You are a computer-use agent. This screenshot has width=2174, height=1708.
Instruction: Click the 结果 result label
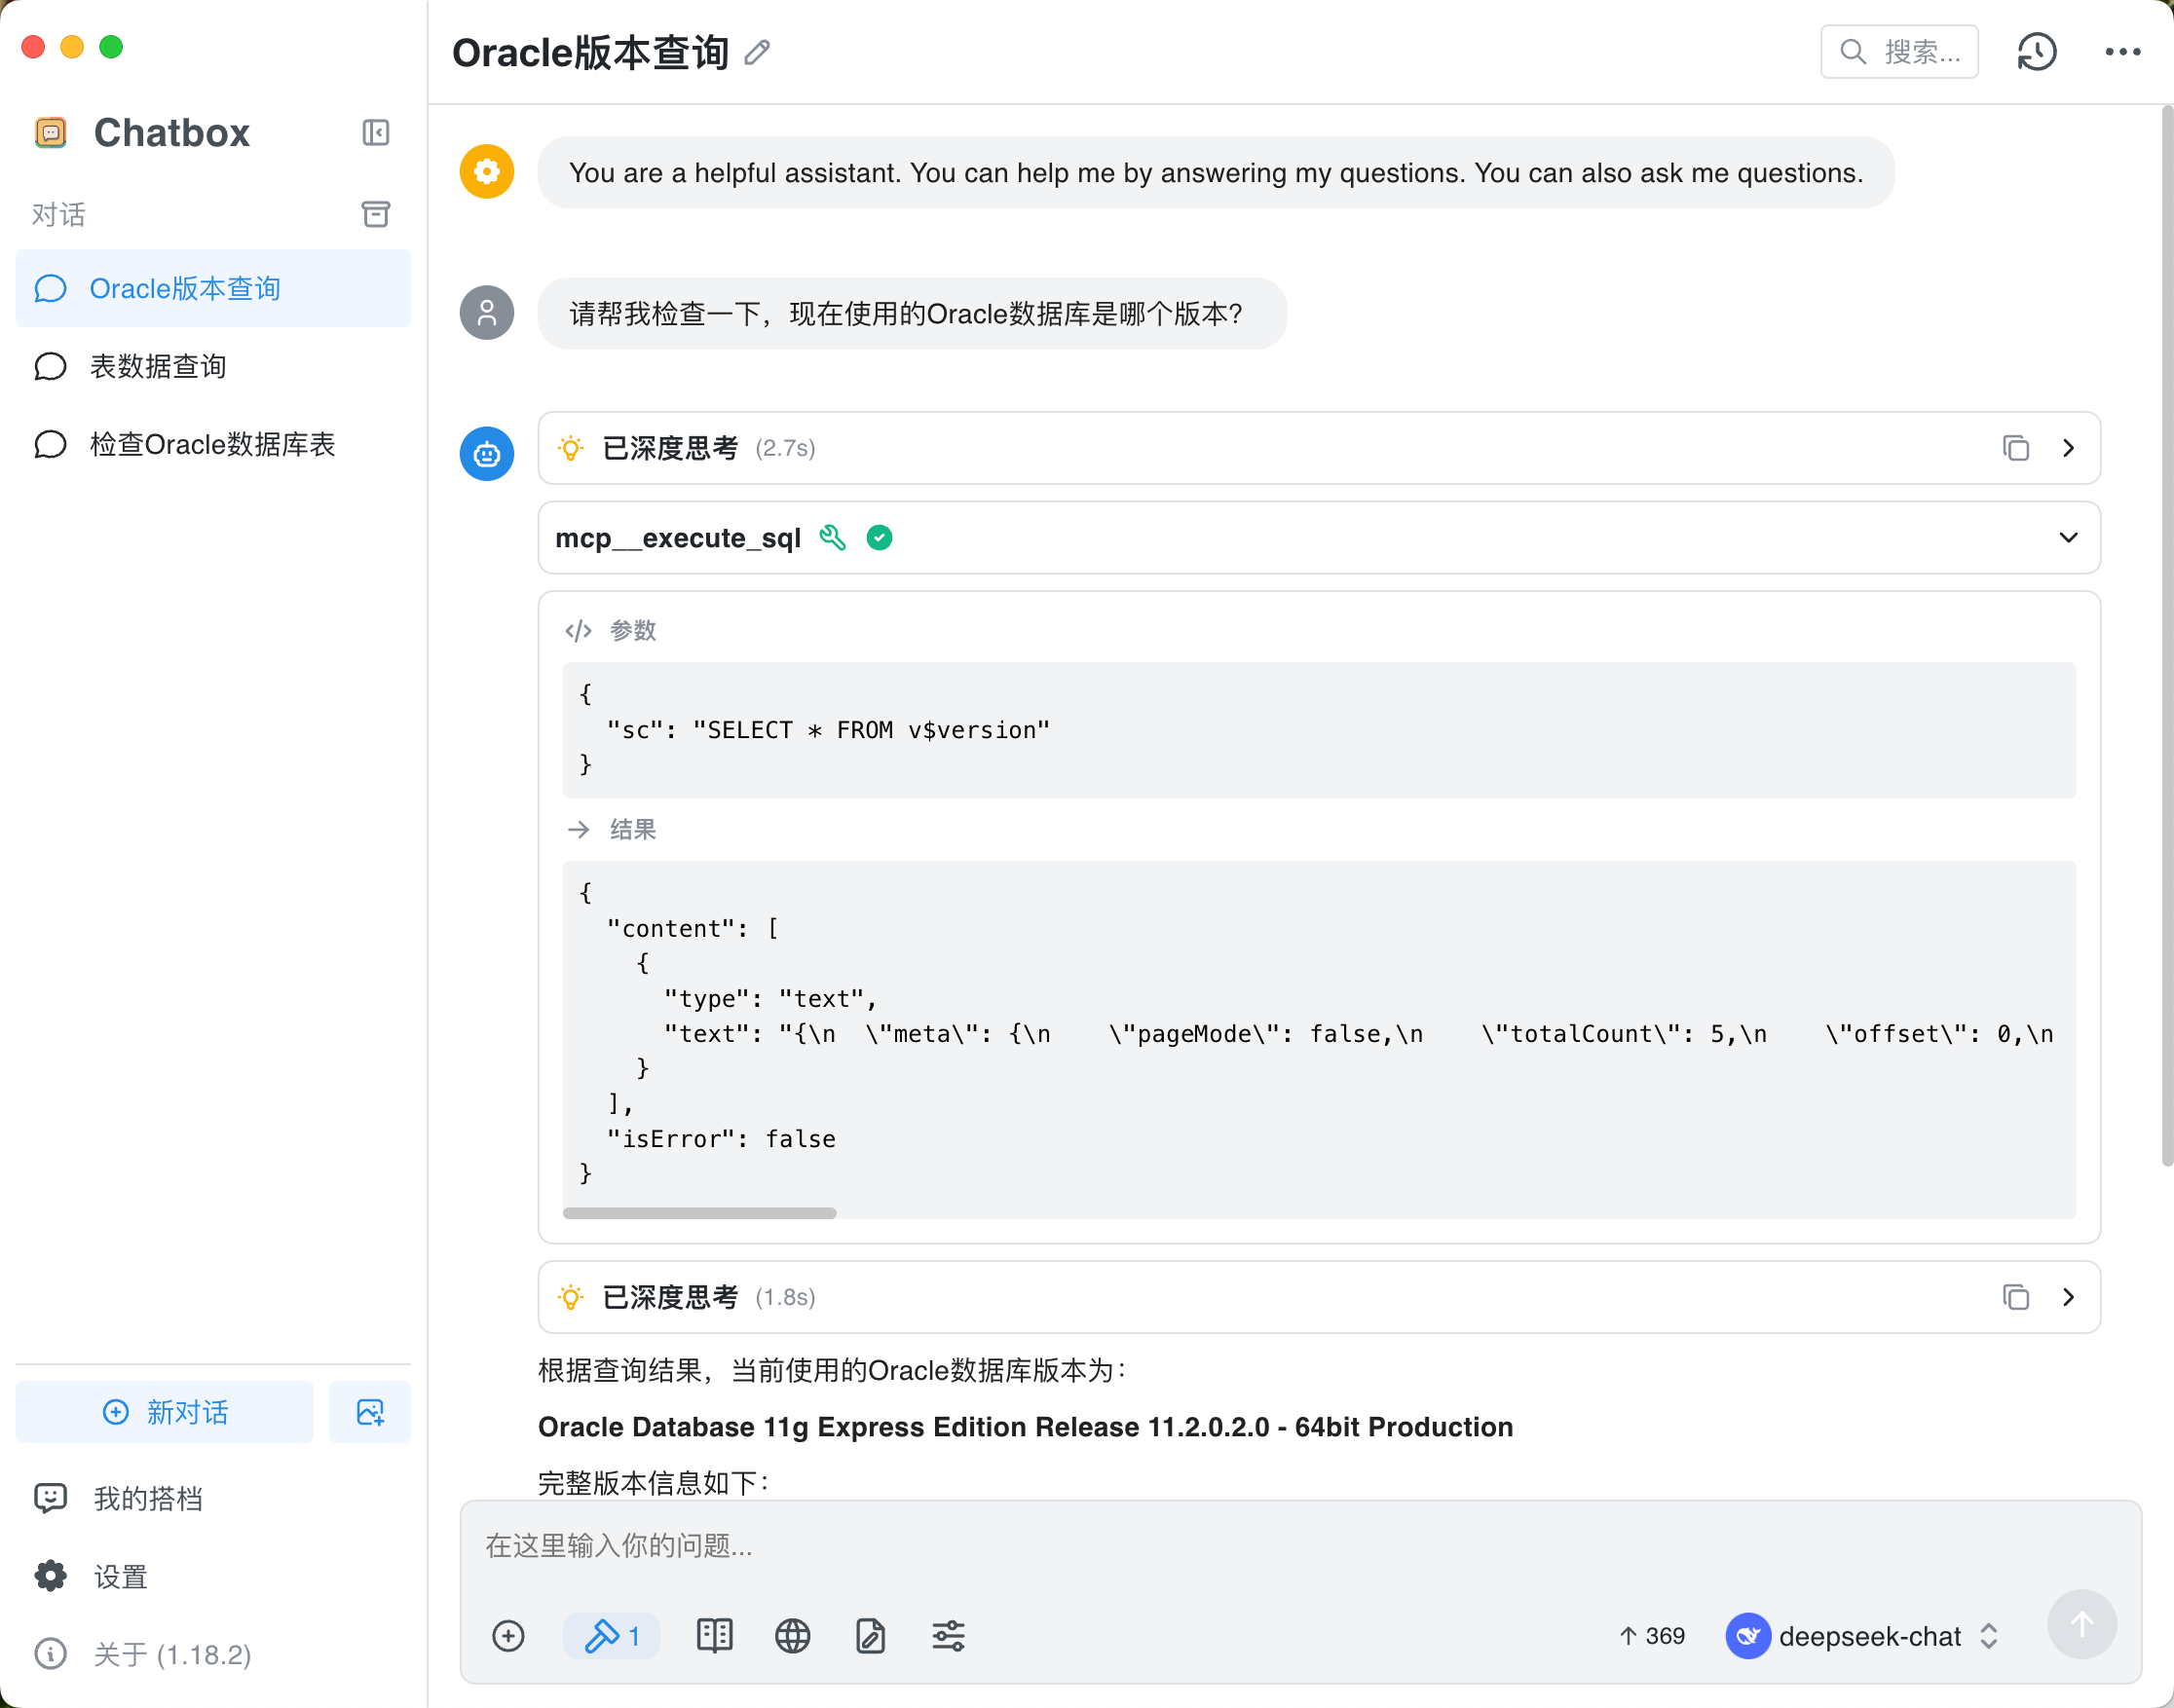point(633,829)
